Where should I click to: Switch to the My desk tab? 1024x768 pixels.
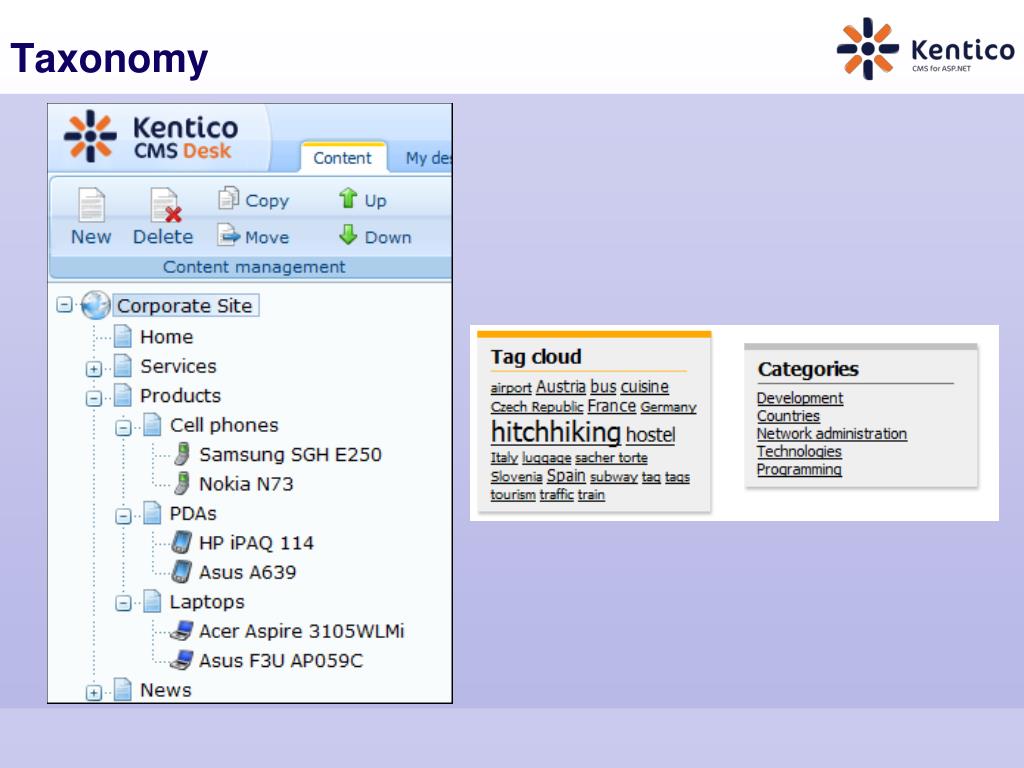pos(428,157)
